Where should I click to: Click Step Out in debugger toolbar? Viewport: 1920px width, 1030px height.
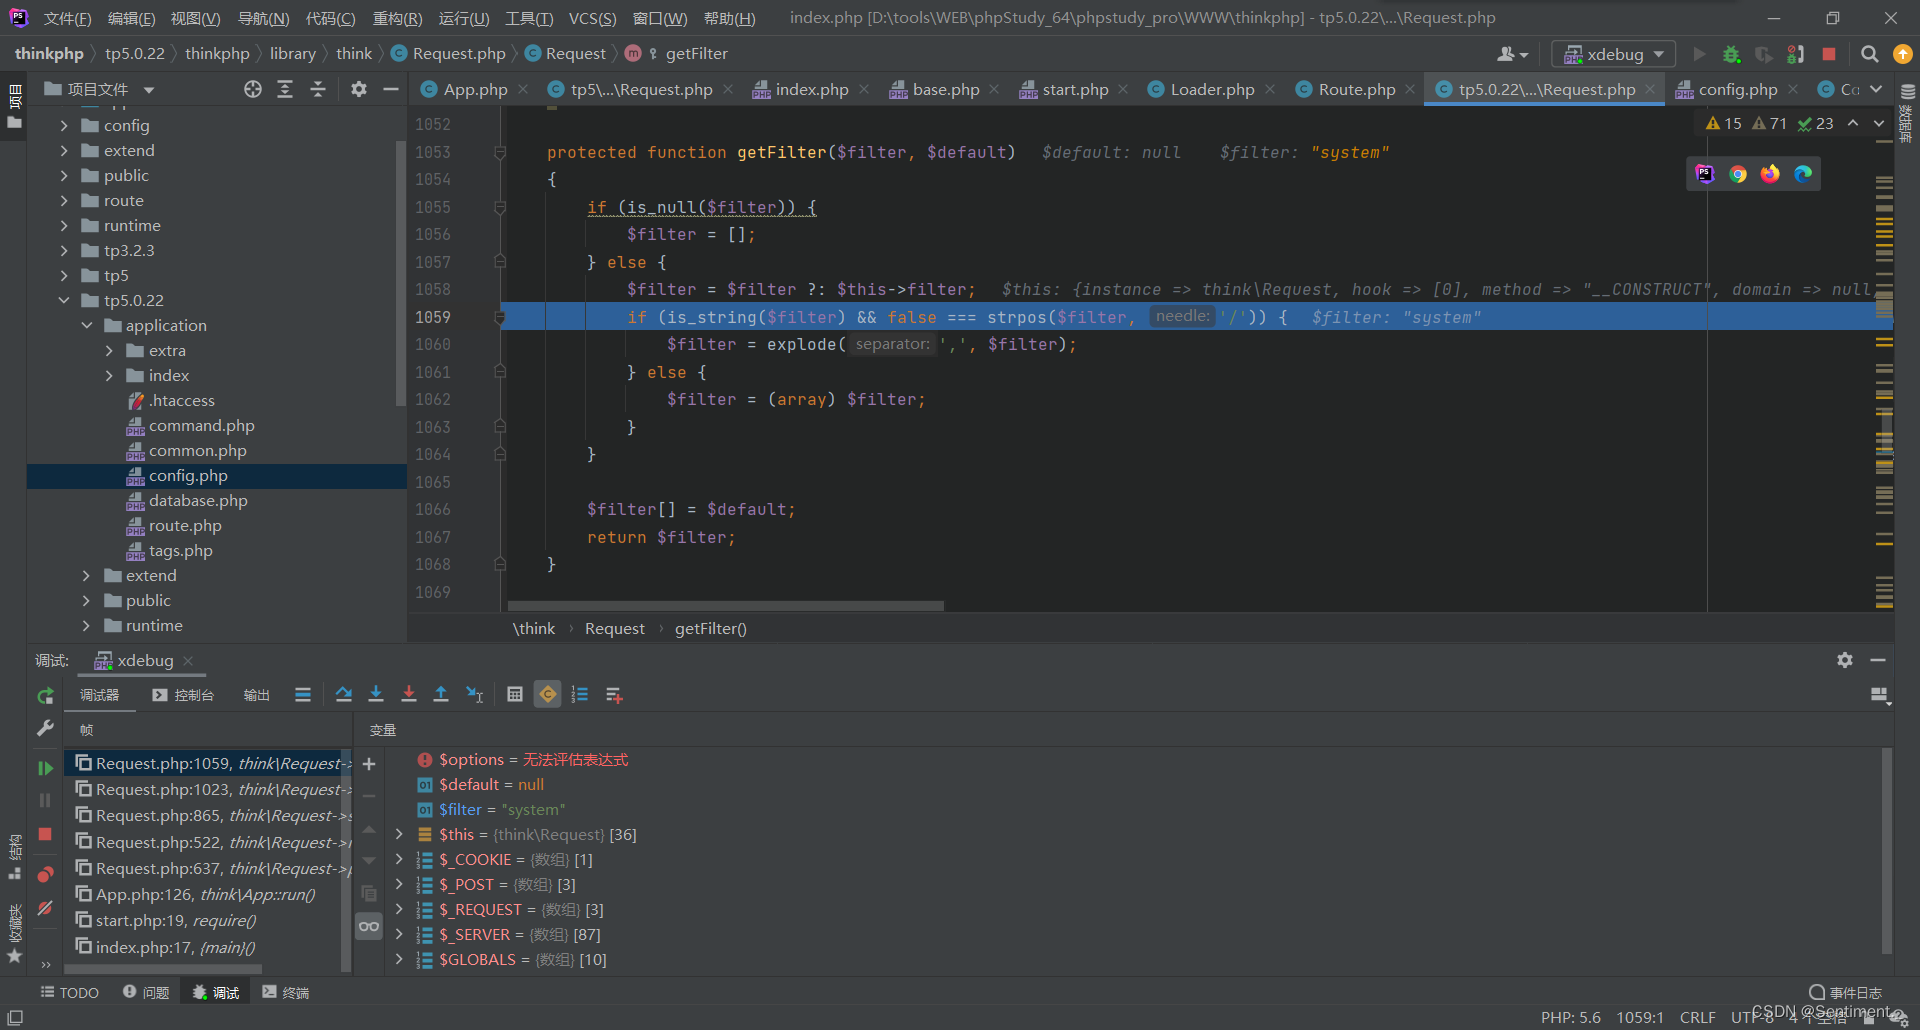tap(441, 694)
